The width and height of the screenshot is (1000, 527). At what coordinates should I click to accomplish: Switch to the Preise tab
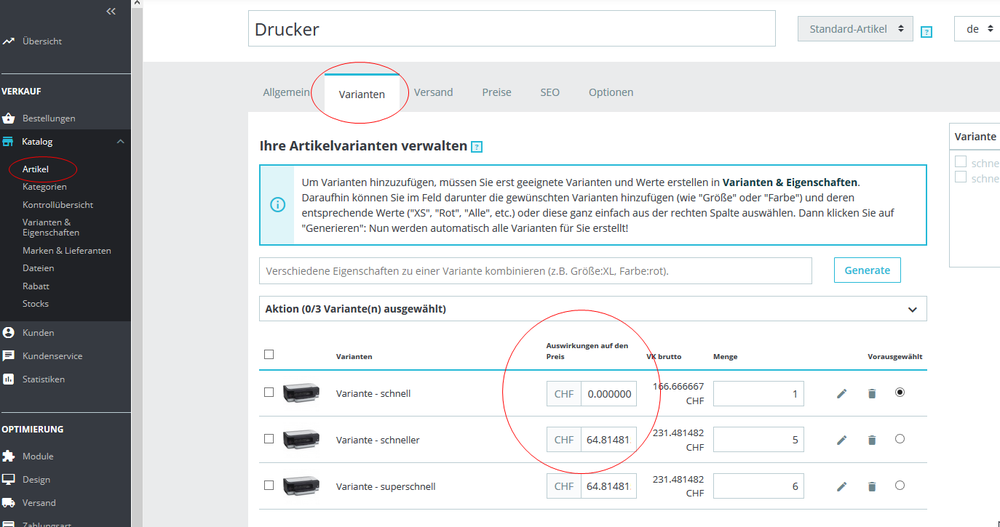click(x=497, y=93)
